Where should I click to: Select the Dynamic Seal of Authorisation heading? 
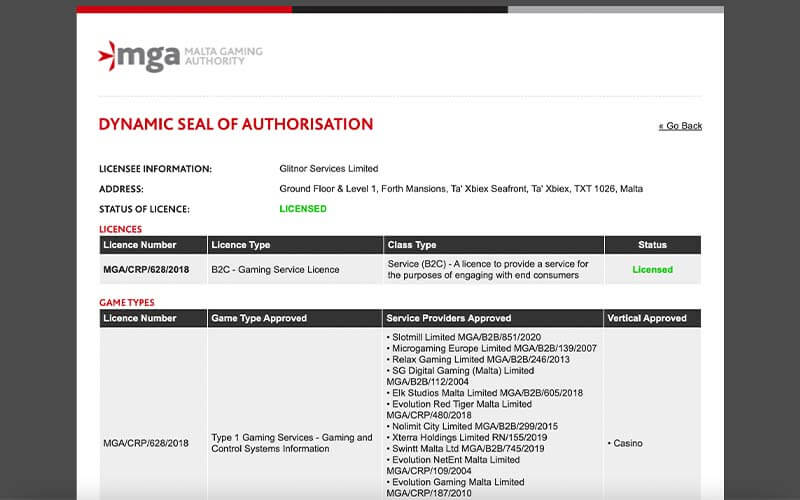click(236, 124)
